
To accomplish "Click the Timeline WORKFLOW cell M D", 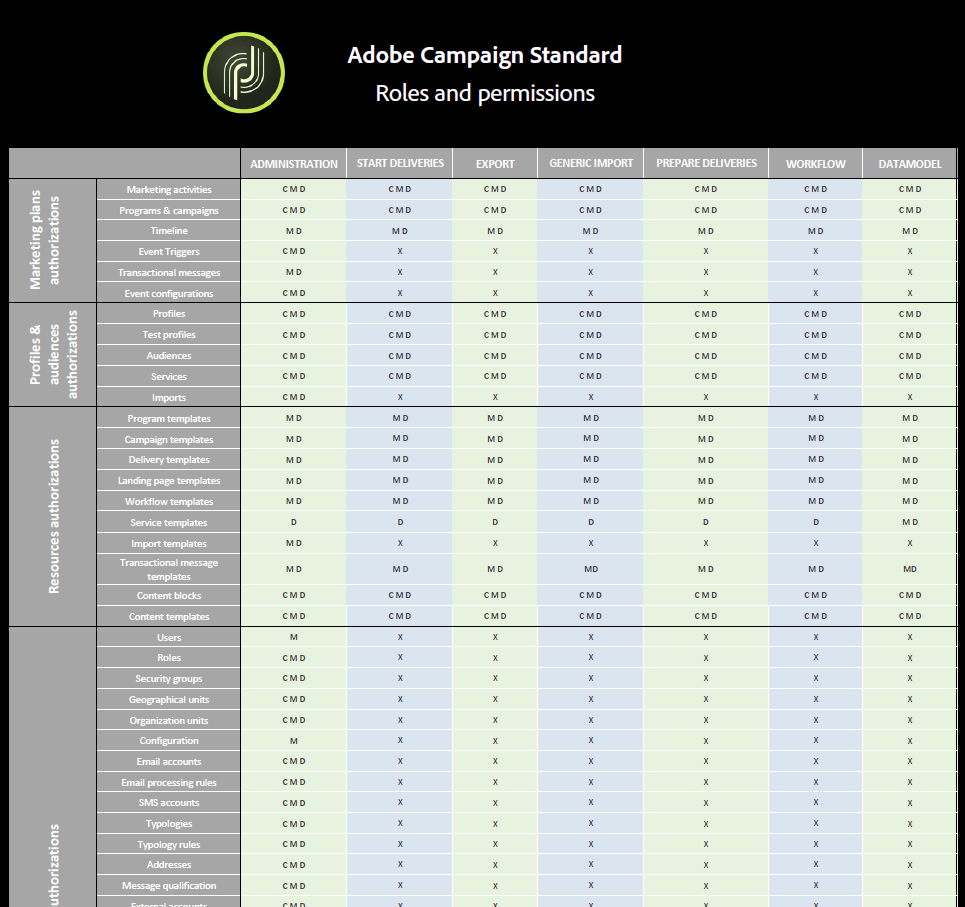I will pos(815,231).
